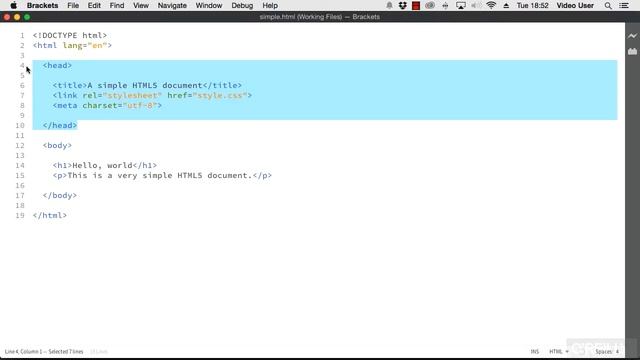Viewport: 640px width, 360px height.
Task: Click the meta charset "utf-8" value
Action: [140, 105]
